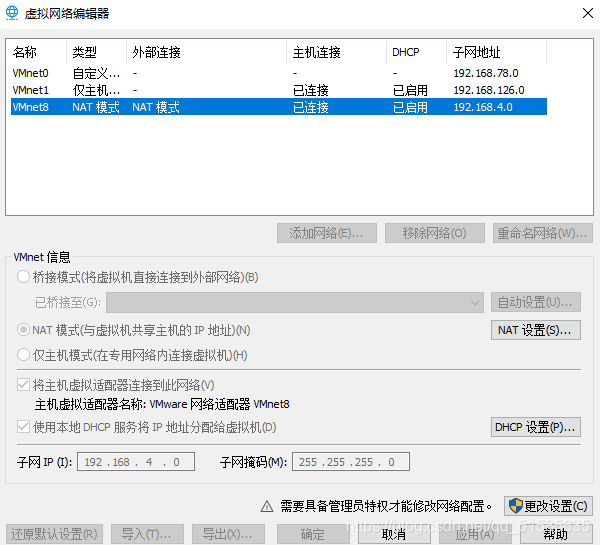Screen dimensions: 600x545
Task: Click 已启用 DHCP cell in VMnet1 row
Action: click(410, 90)
